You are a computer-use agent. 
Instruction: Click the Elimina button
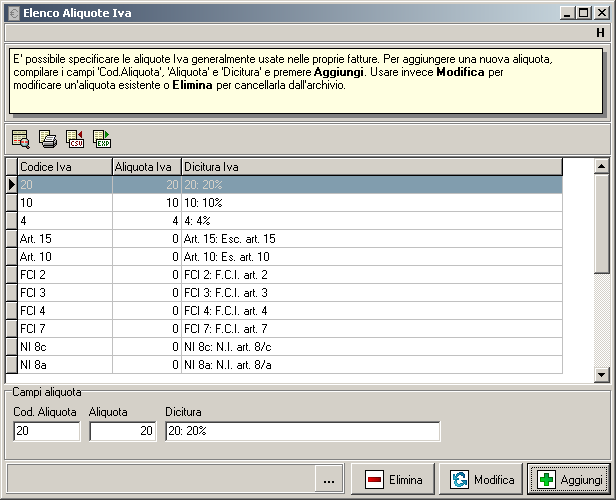393,479
